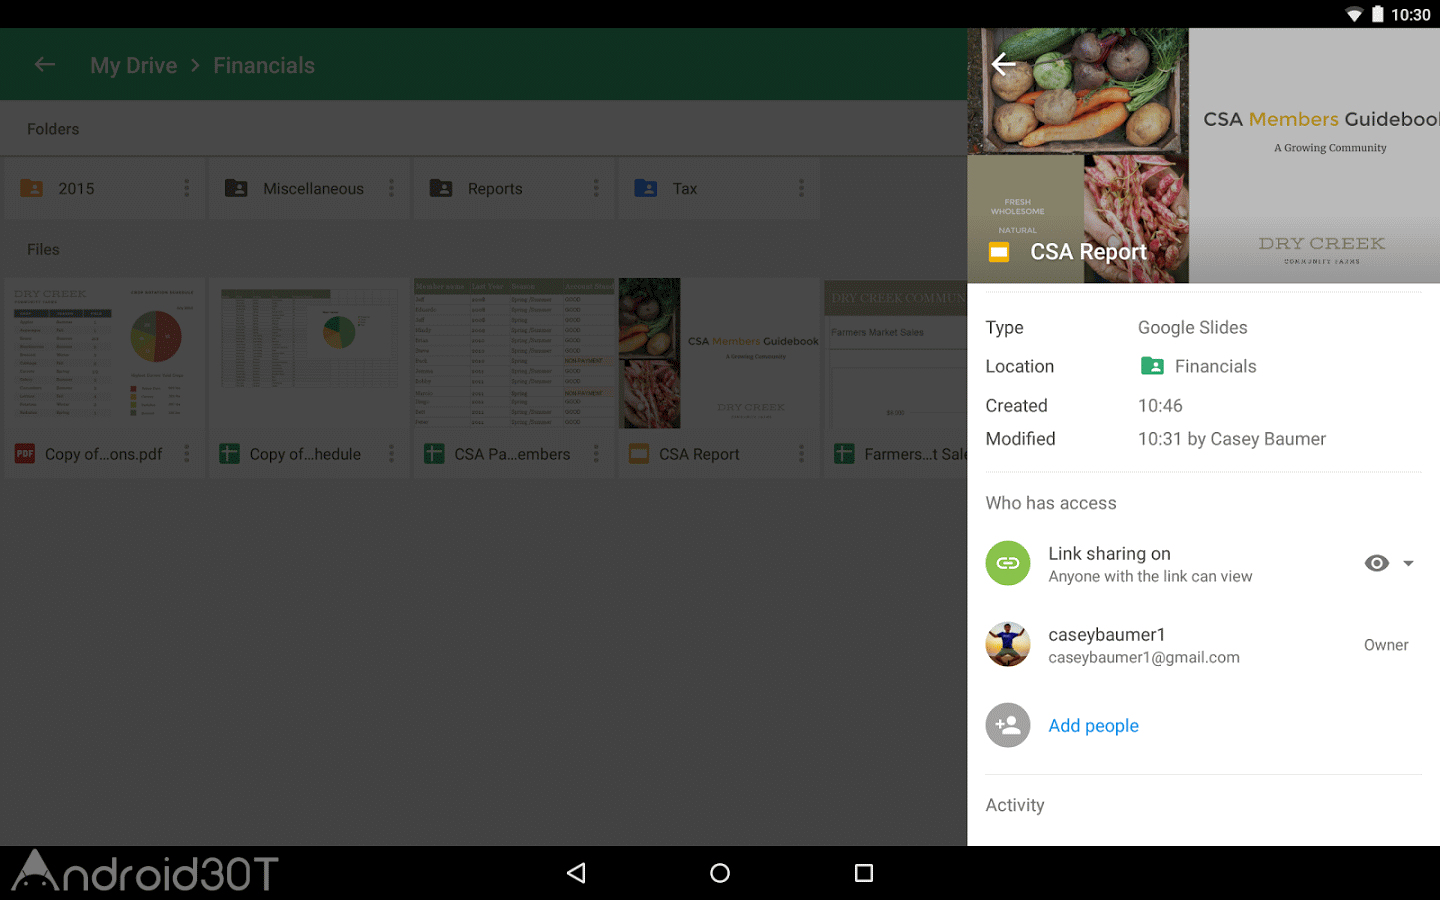
Task: Click the green link sharing icon
Action: pyautogui.click(x=1008, y=563)
